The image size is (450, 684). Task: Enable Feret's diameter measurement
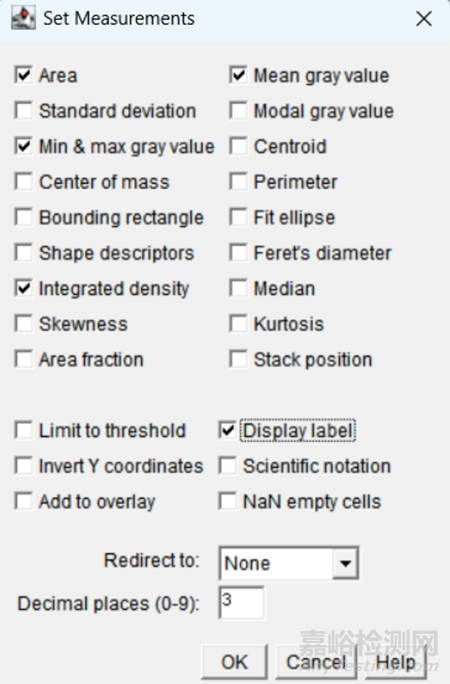[x=238, y=253]
